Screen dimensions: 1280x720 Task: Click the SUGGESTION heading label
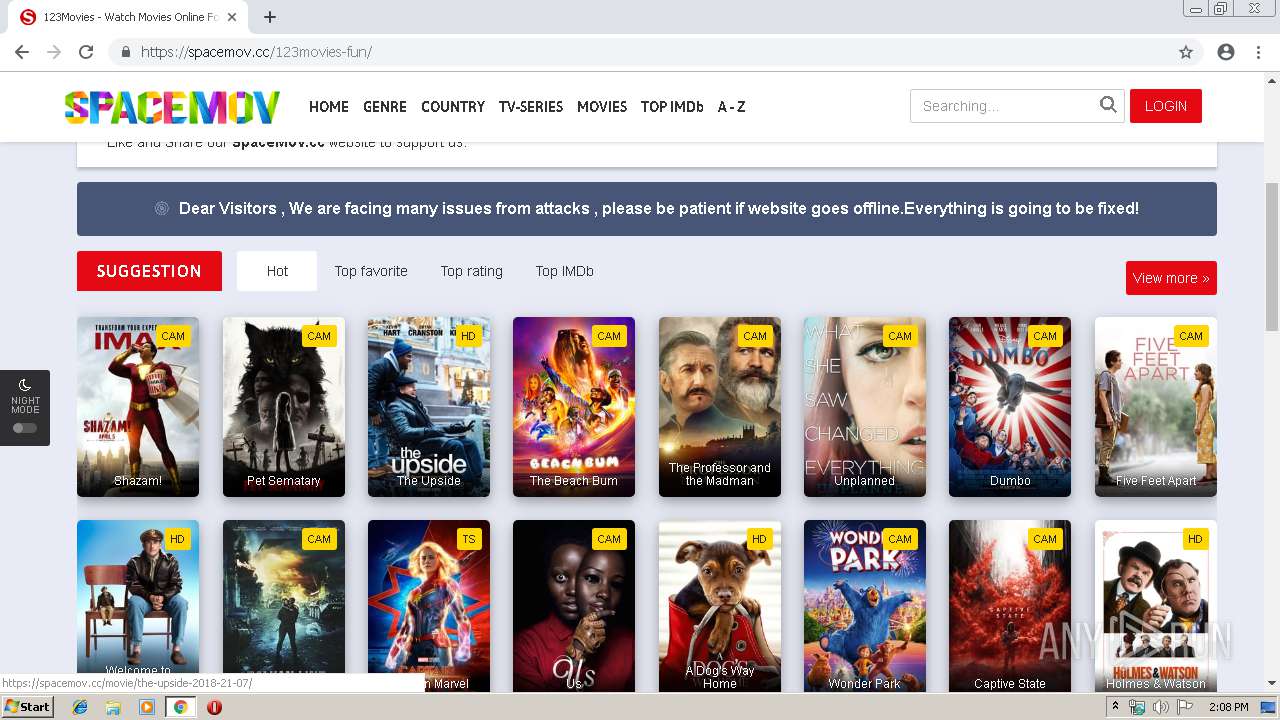point(149,271)
